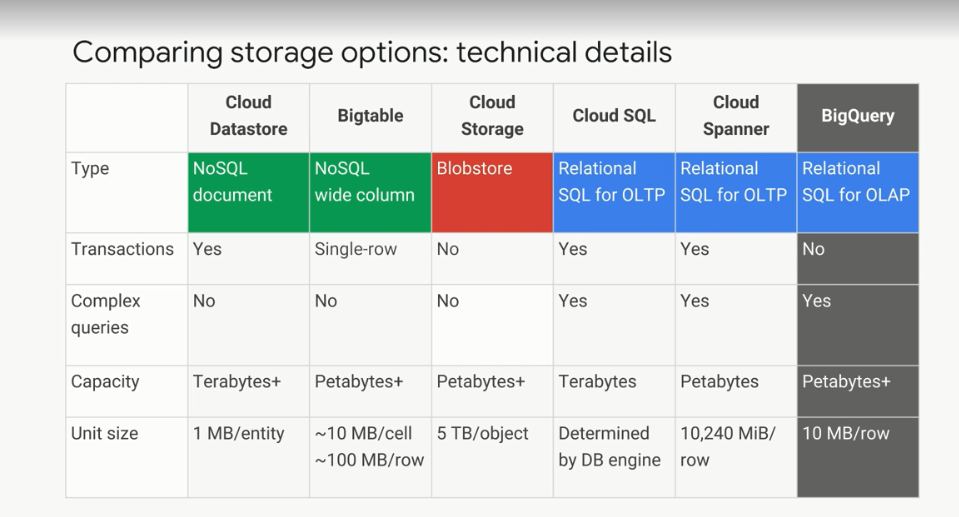This screenshot has height=517, width=959.
Task: Click the blue "Relational SQL for OLAP" cell
Action: click(858, 192)
